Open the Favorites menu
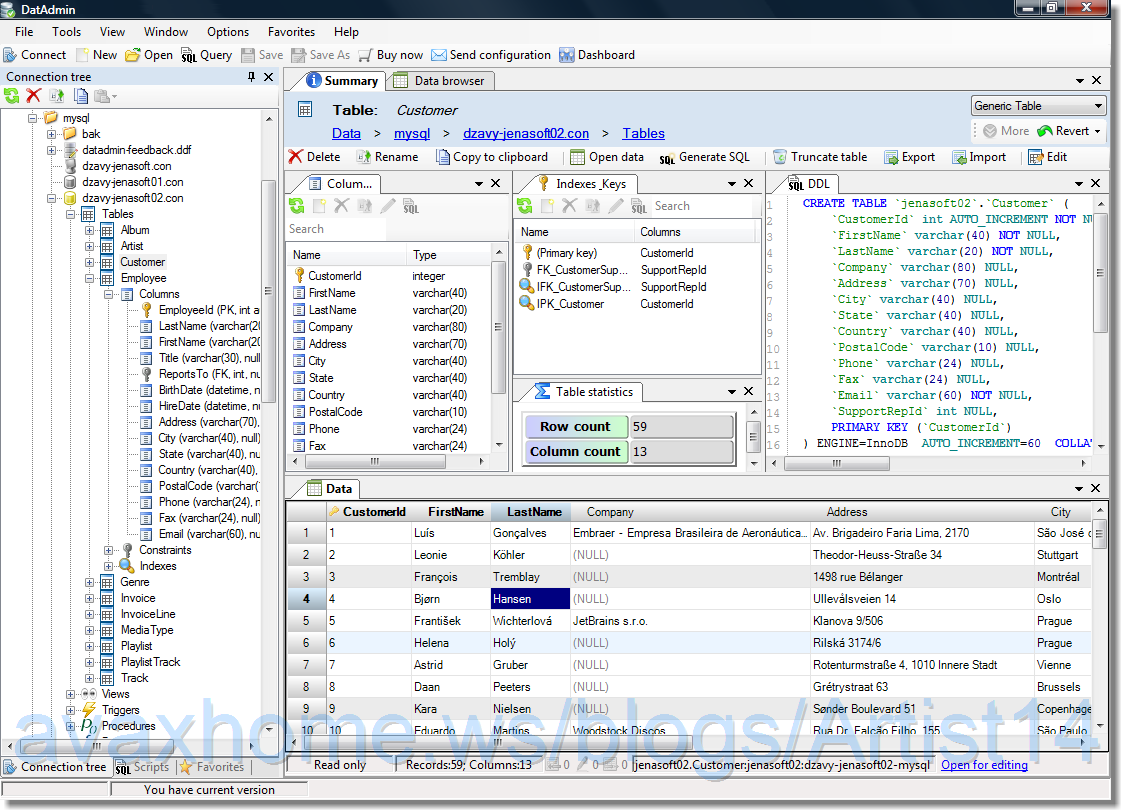 (x=291, y=32)
